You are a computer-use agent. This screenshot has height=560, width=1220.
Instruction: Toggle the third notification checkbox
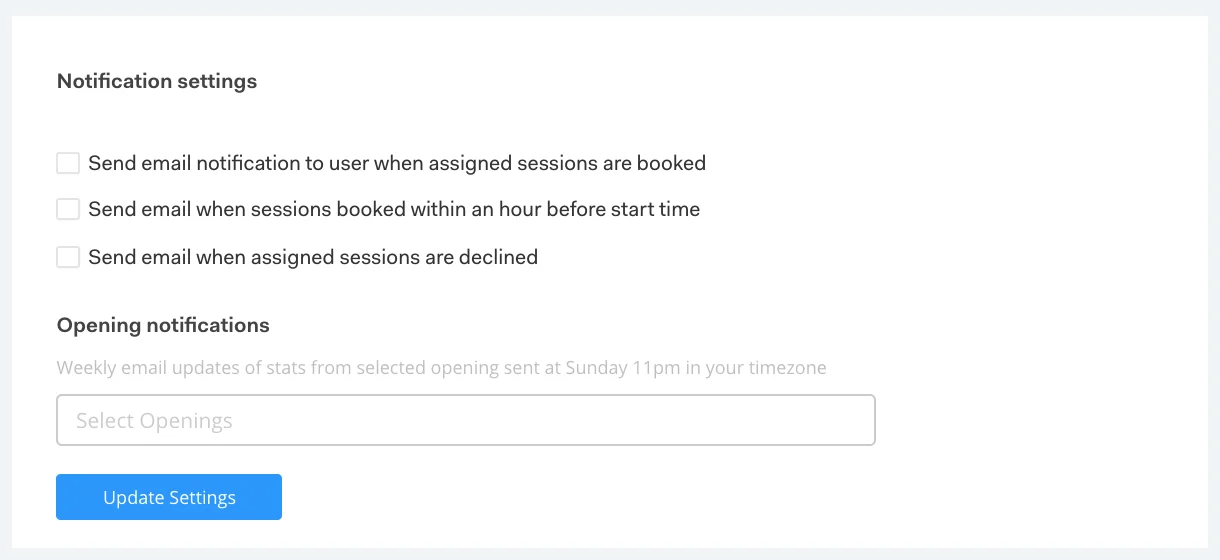click(68, 257)
